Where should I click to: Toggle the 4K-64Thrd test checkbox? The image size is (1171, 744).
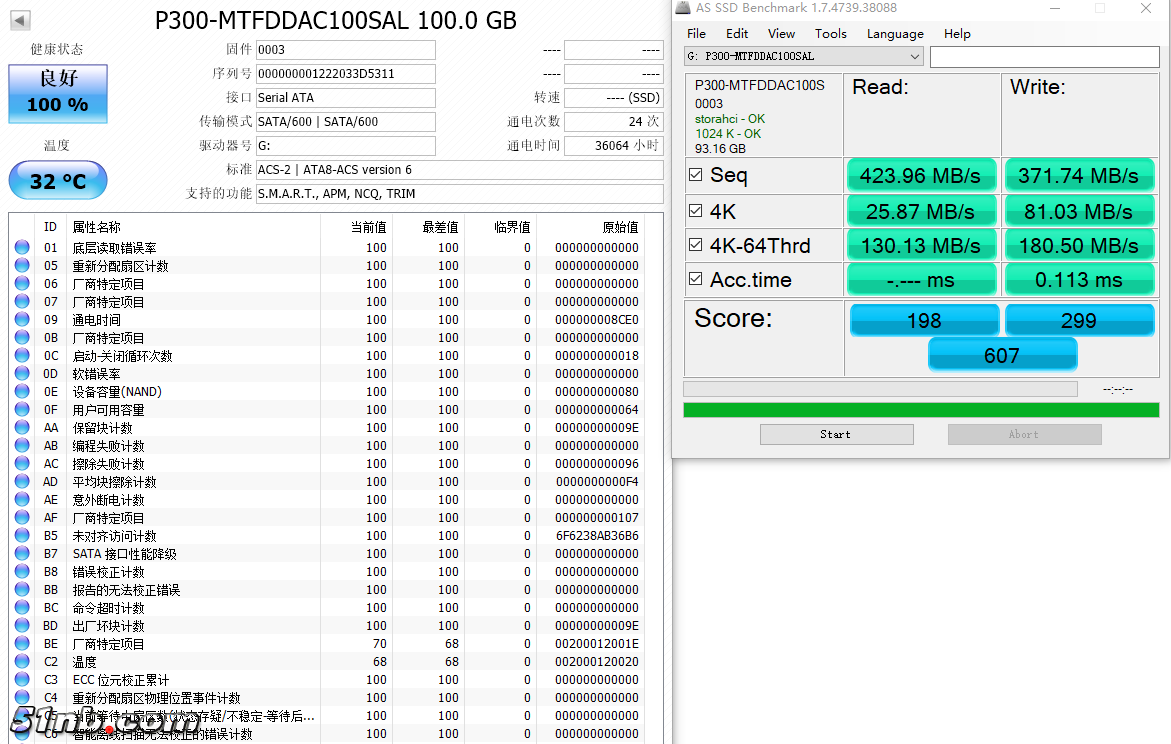[696, 245]
